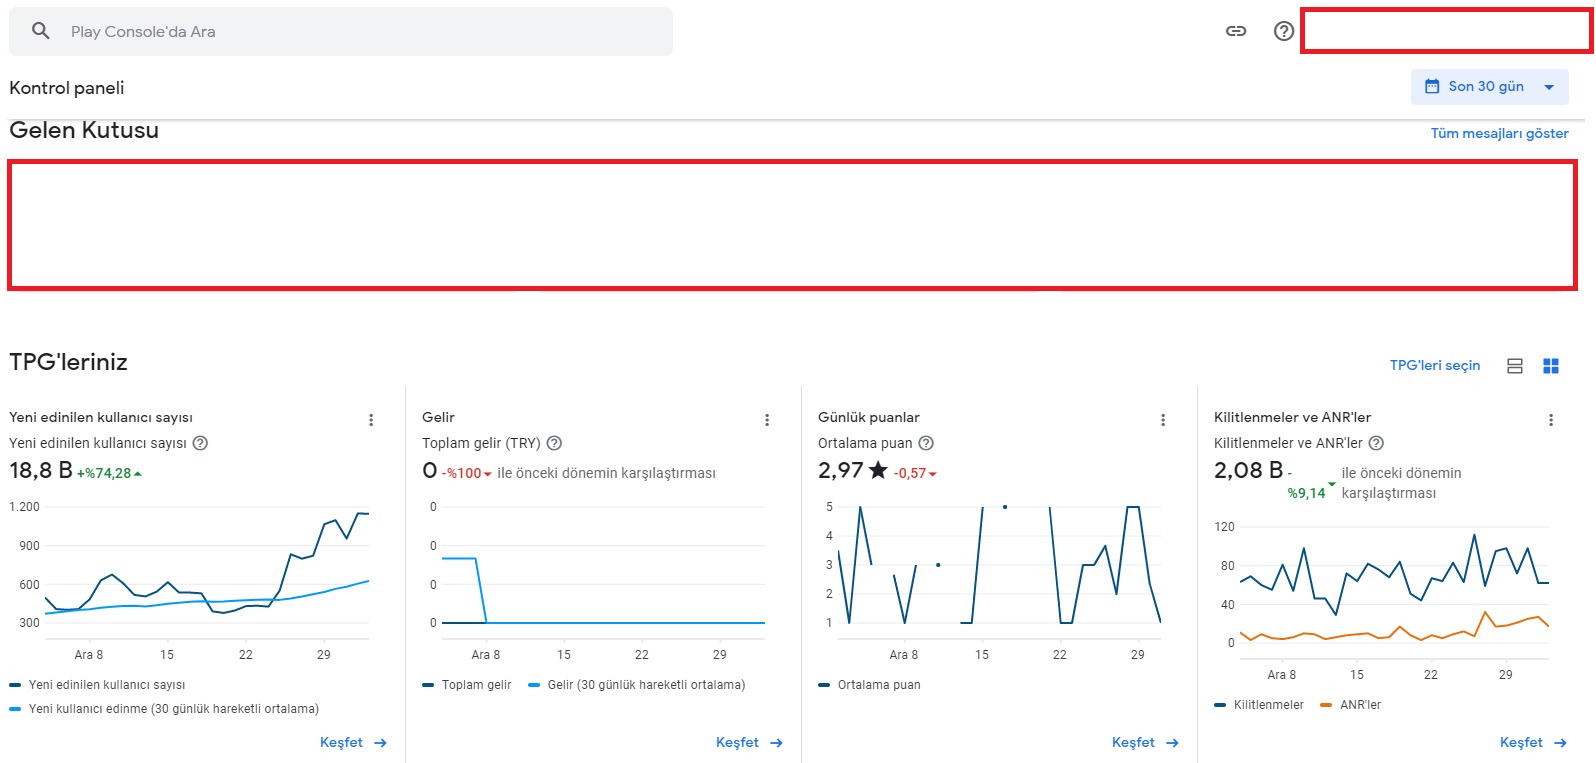
Task: Click the star icon beside 2,97 rating
Action: click(878, 470)
